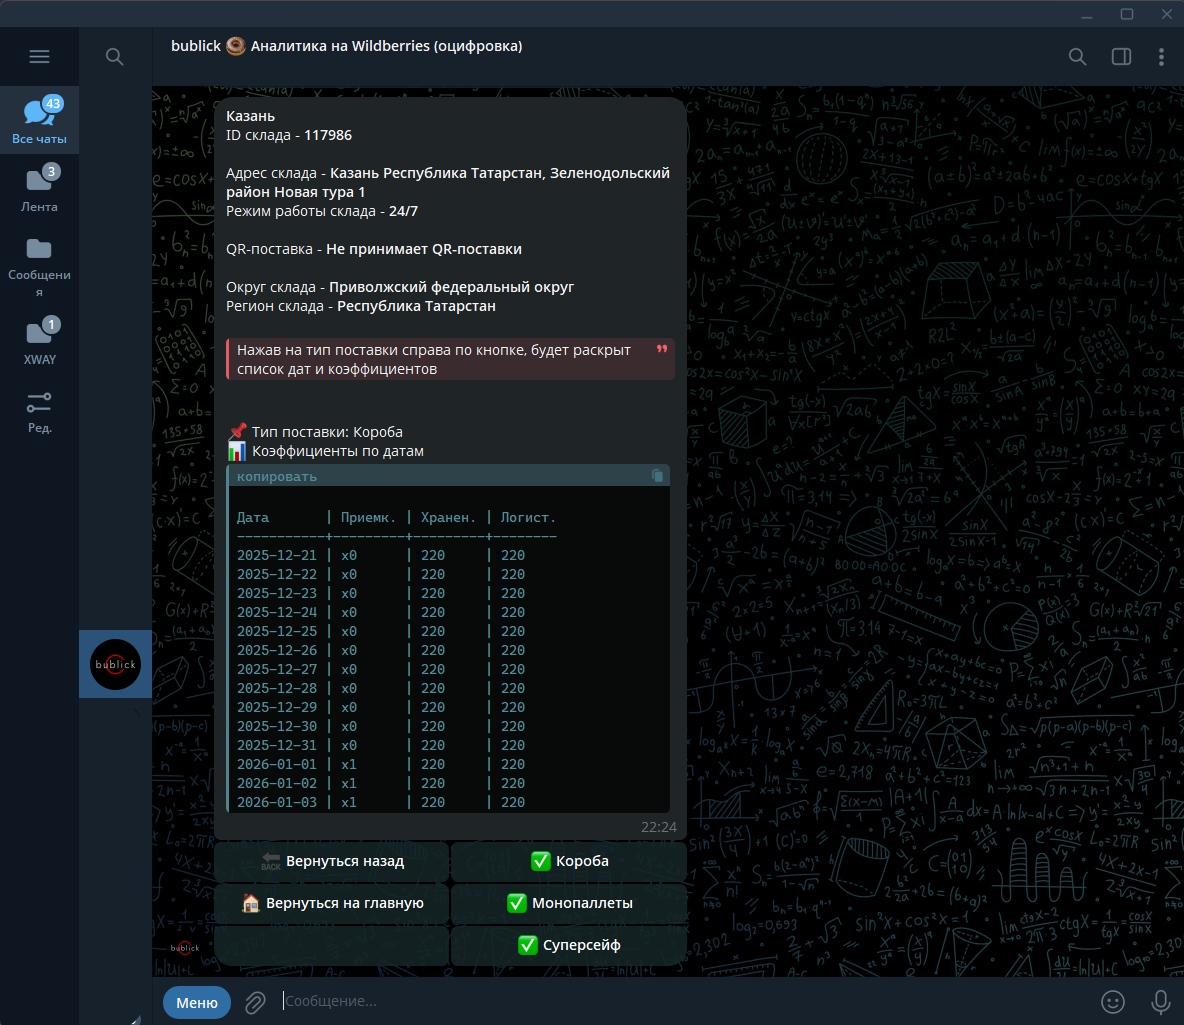Open the emoji picker
The width and height of the screenshot is (1184, 1025).
[1112, 1002]
